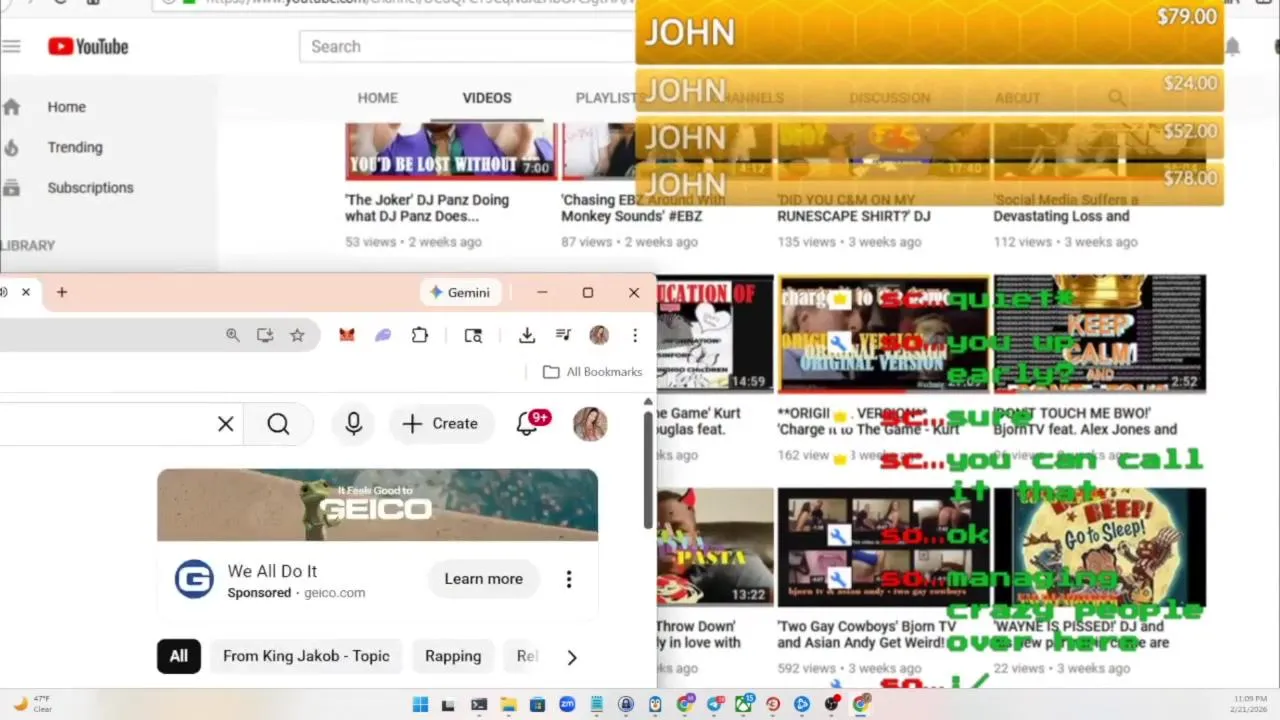The width and height of the screenshot is (1280, 720).
Task: Clear the YouTube search box with X
Action: pos(226,424)
